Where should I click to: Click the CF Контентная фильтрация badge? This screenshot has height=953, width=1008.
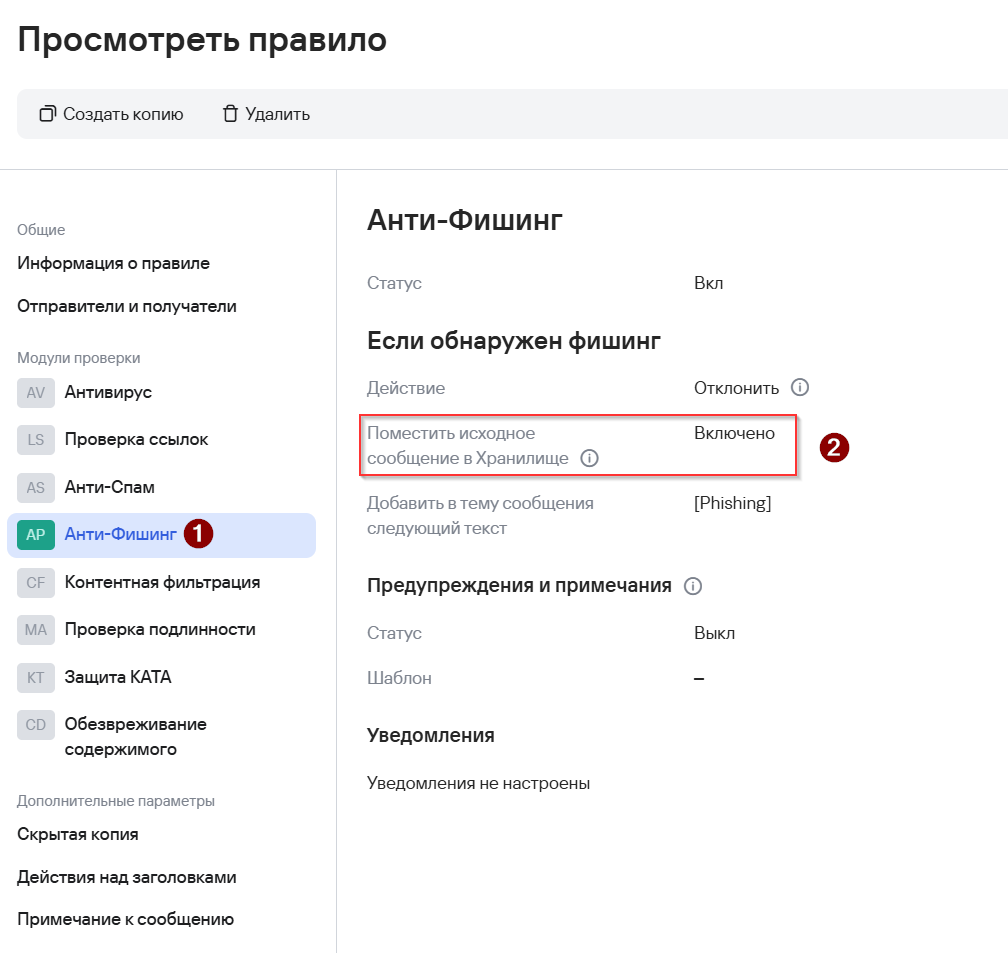(35, 583)
